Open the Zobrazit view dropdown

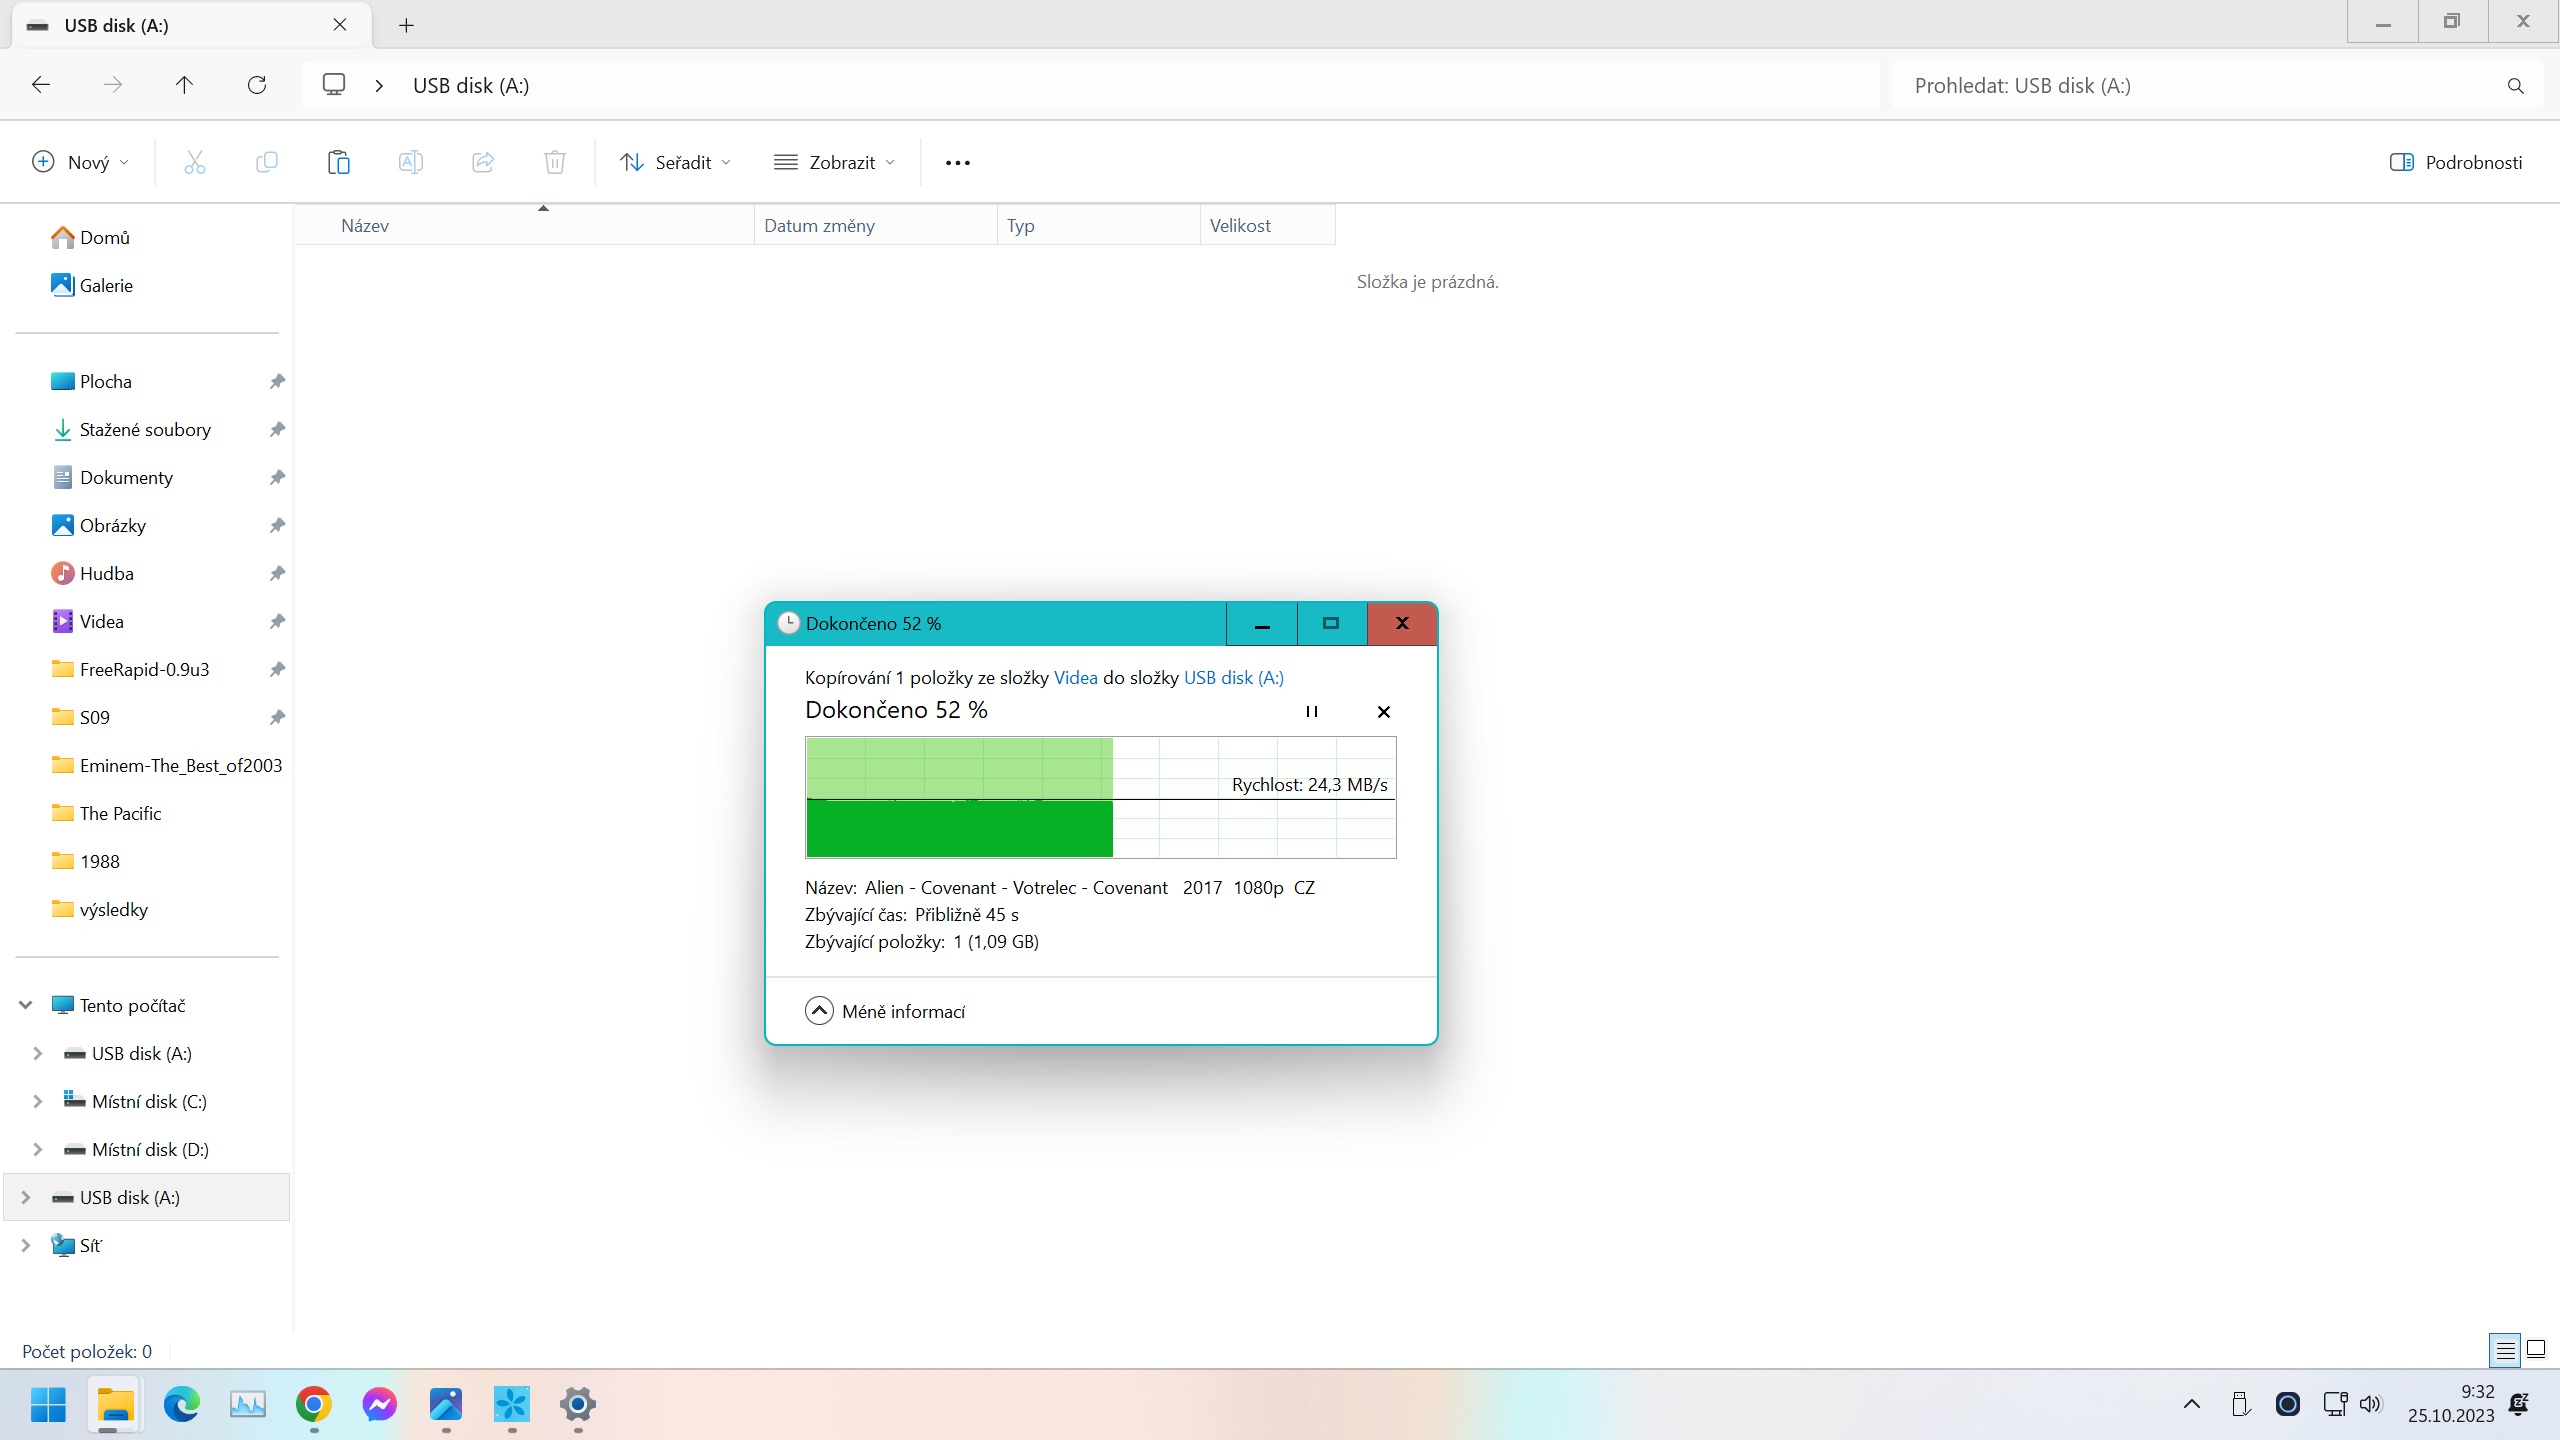(x=834, y=162)
